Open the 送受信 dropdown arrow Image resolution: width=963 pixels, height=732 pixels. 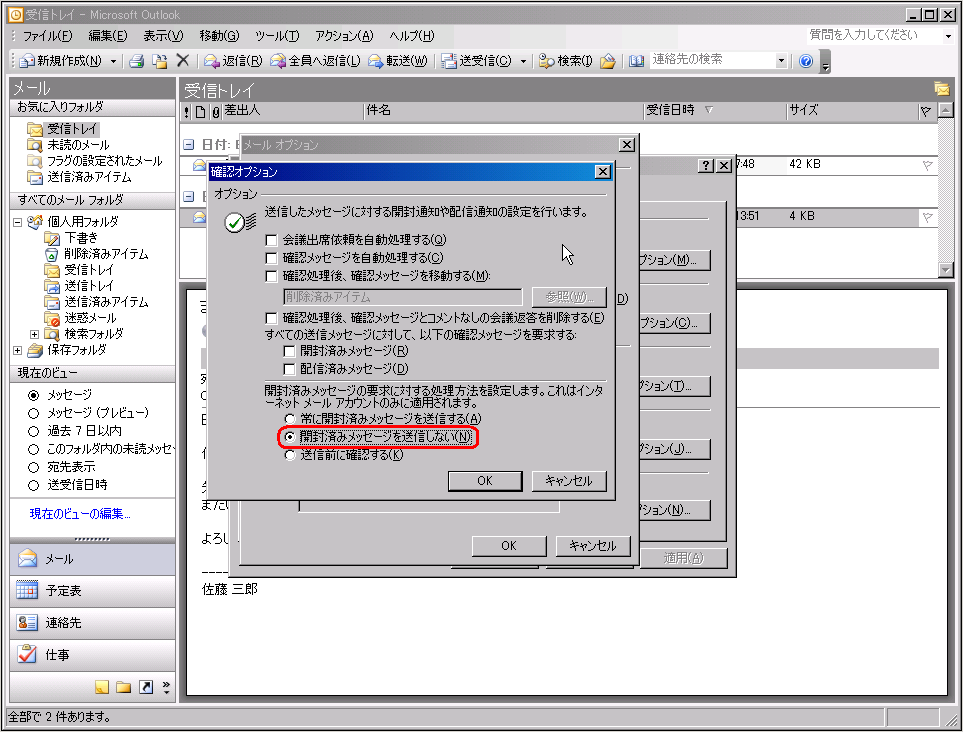coord(523,61)
